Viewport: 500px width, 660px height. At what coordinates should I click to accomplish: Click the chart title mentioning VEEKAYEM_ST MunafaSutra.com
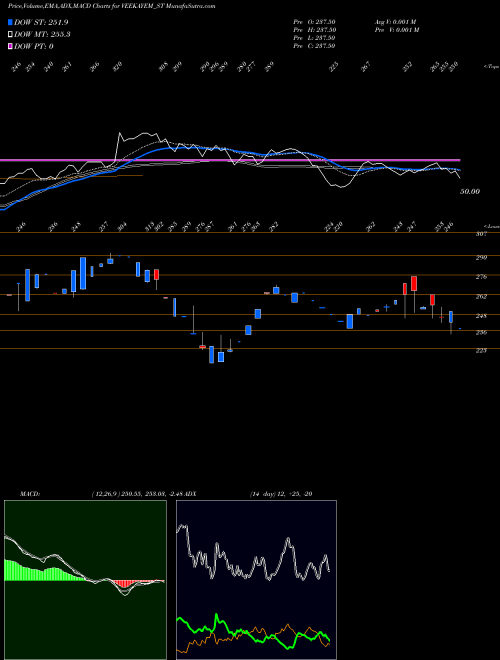click(112, 6)
